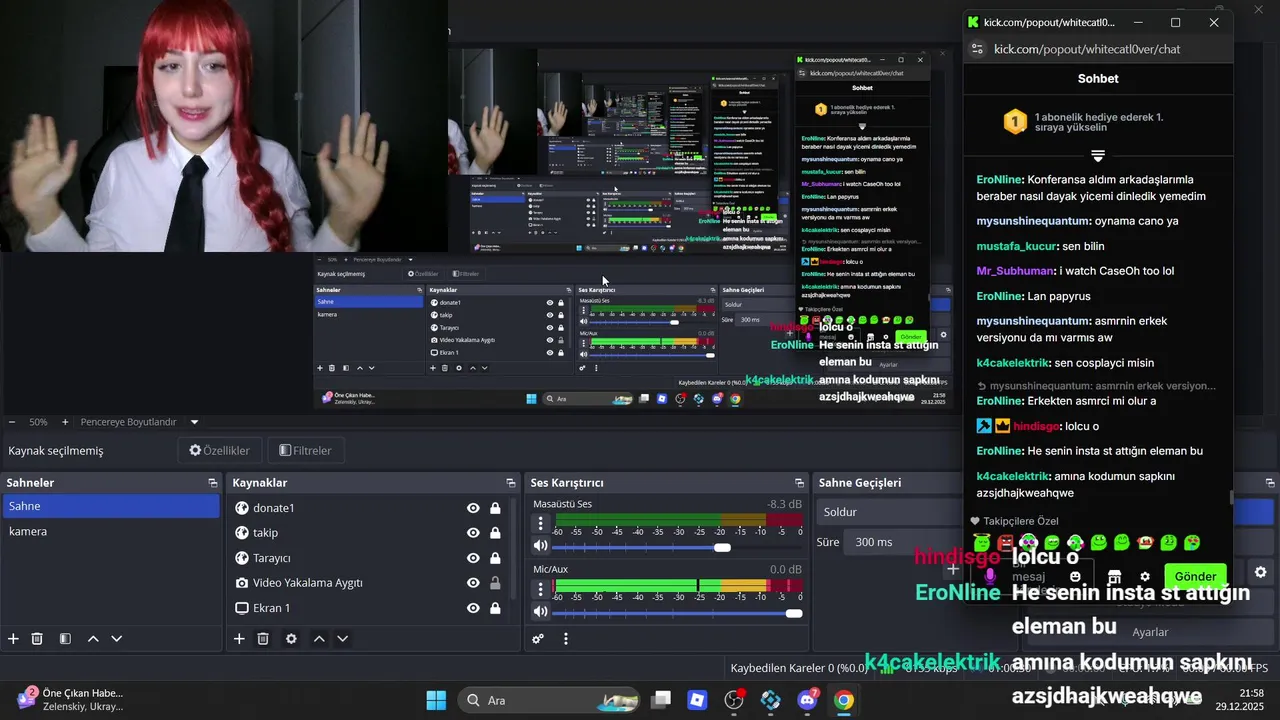Click site info icon in Kick address bar

pos(978,49)
